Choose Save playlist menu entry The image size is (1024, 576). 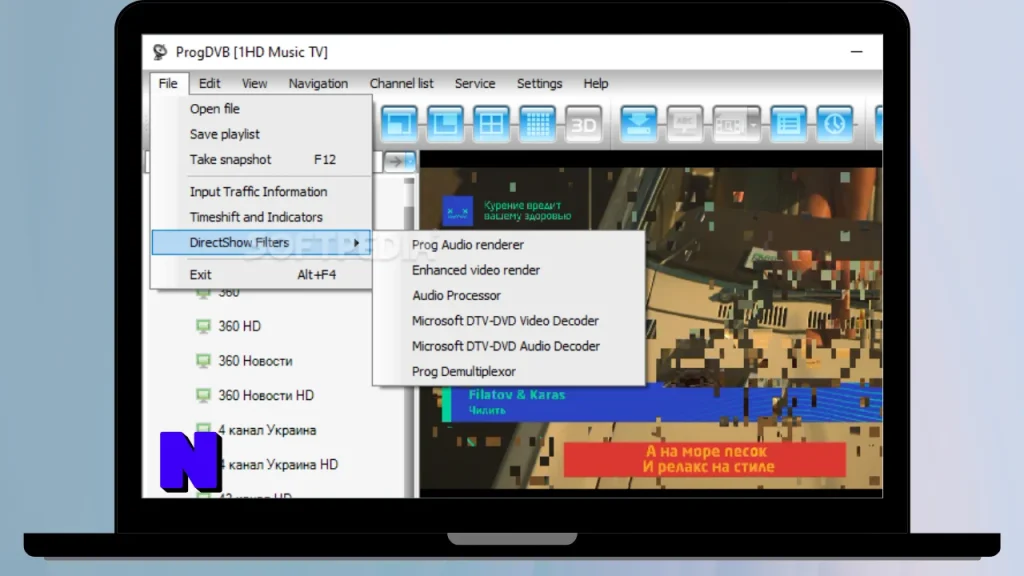(261, 135)
